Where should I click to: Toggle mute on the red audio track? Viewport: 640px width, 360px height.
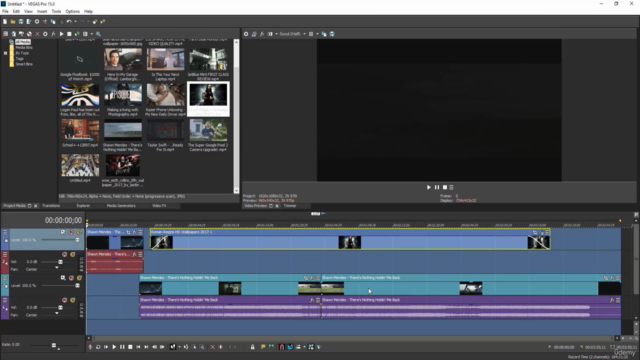click(x=64, y=255)
